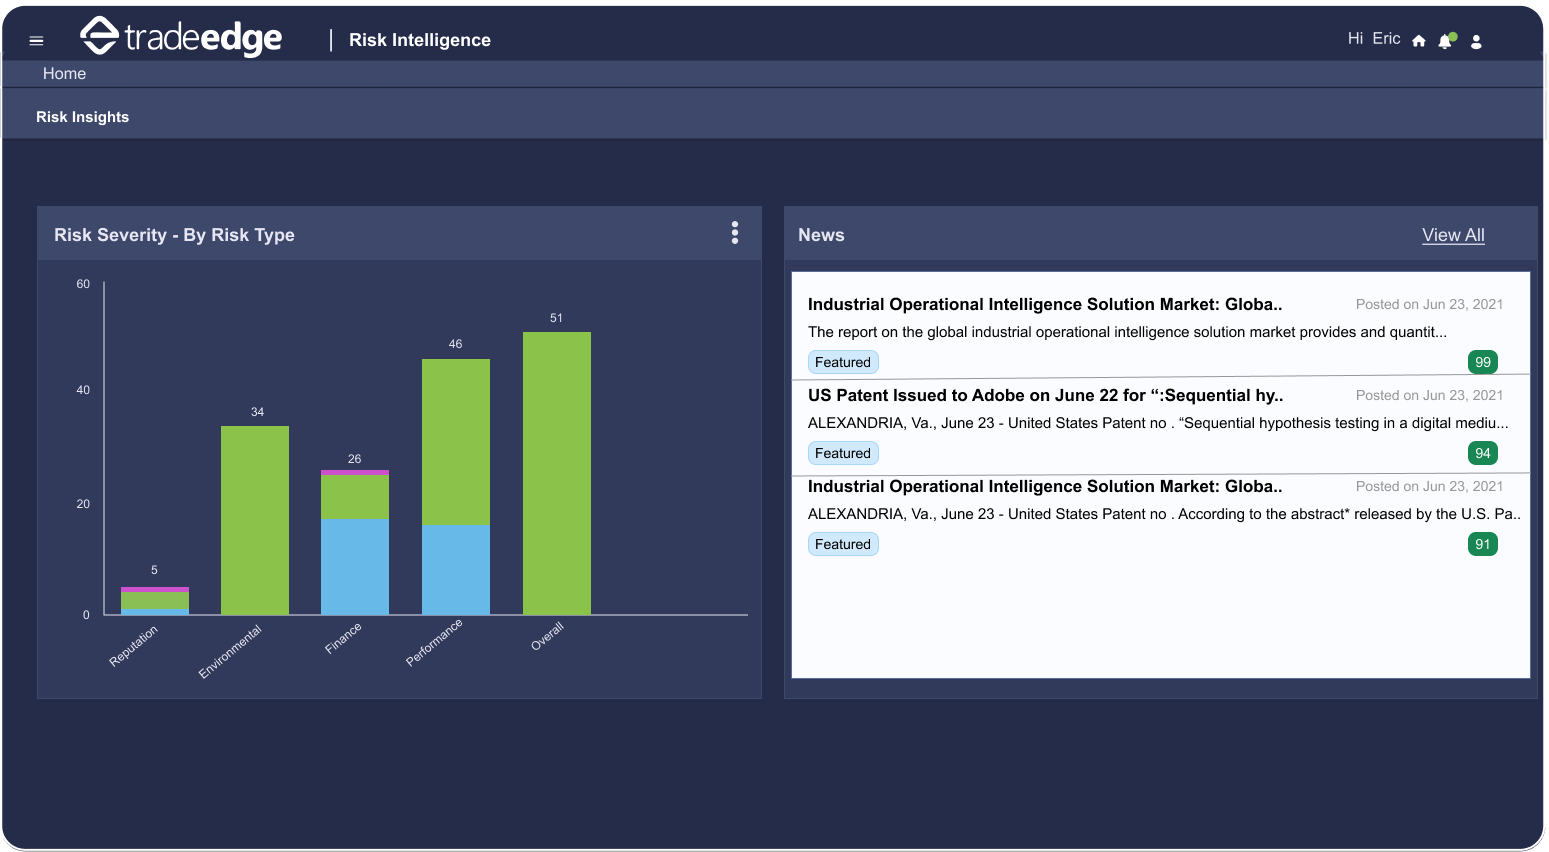This screenshot has width=1549, height=852.
Task: Click the score badge showing 91
Action: click(x=1482, y=544)
